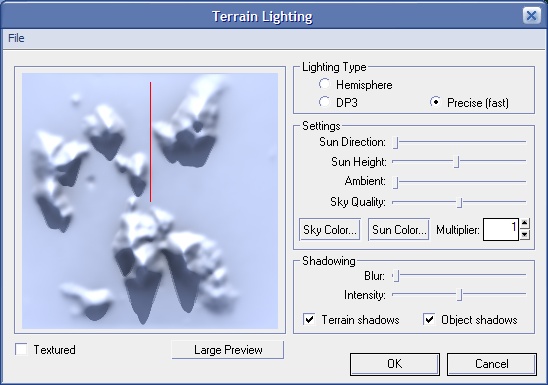Click the shadow Intensity slider handle
Image resolution: width=548 pixels, height=385 pixels.
[460, 295]
